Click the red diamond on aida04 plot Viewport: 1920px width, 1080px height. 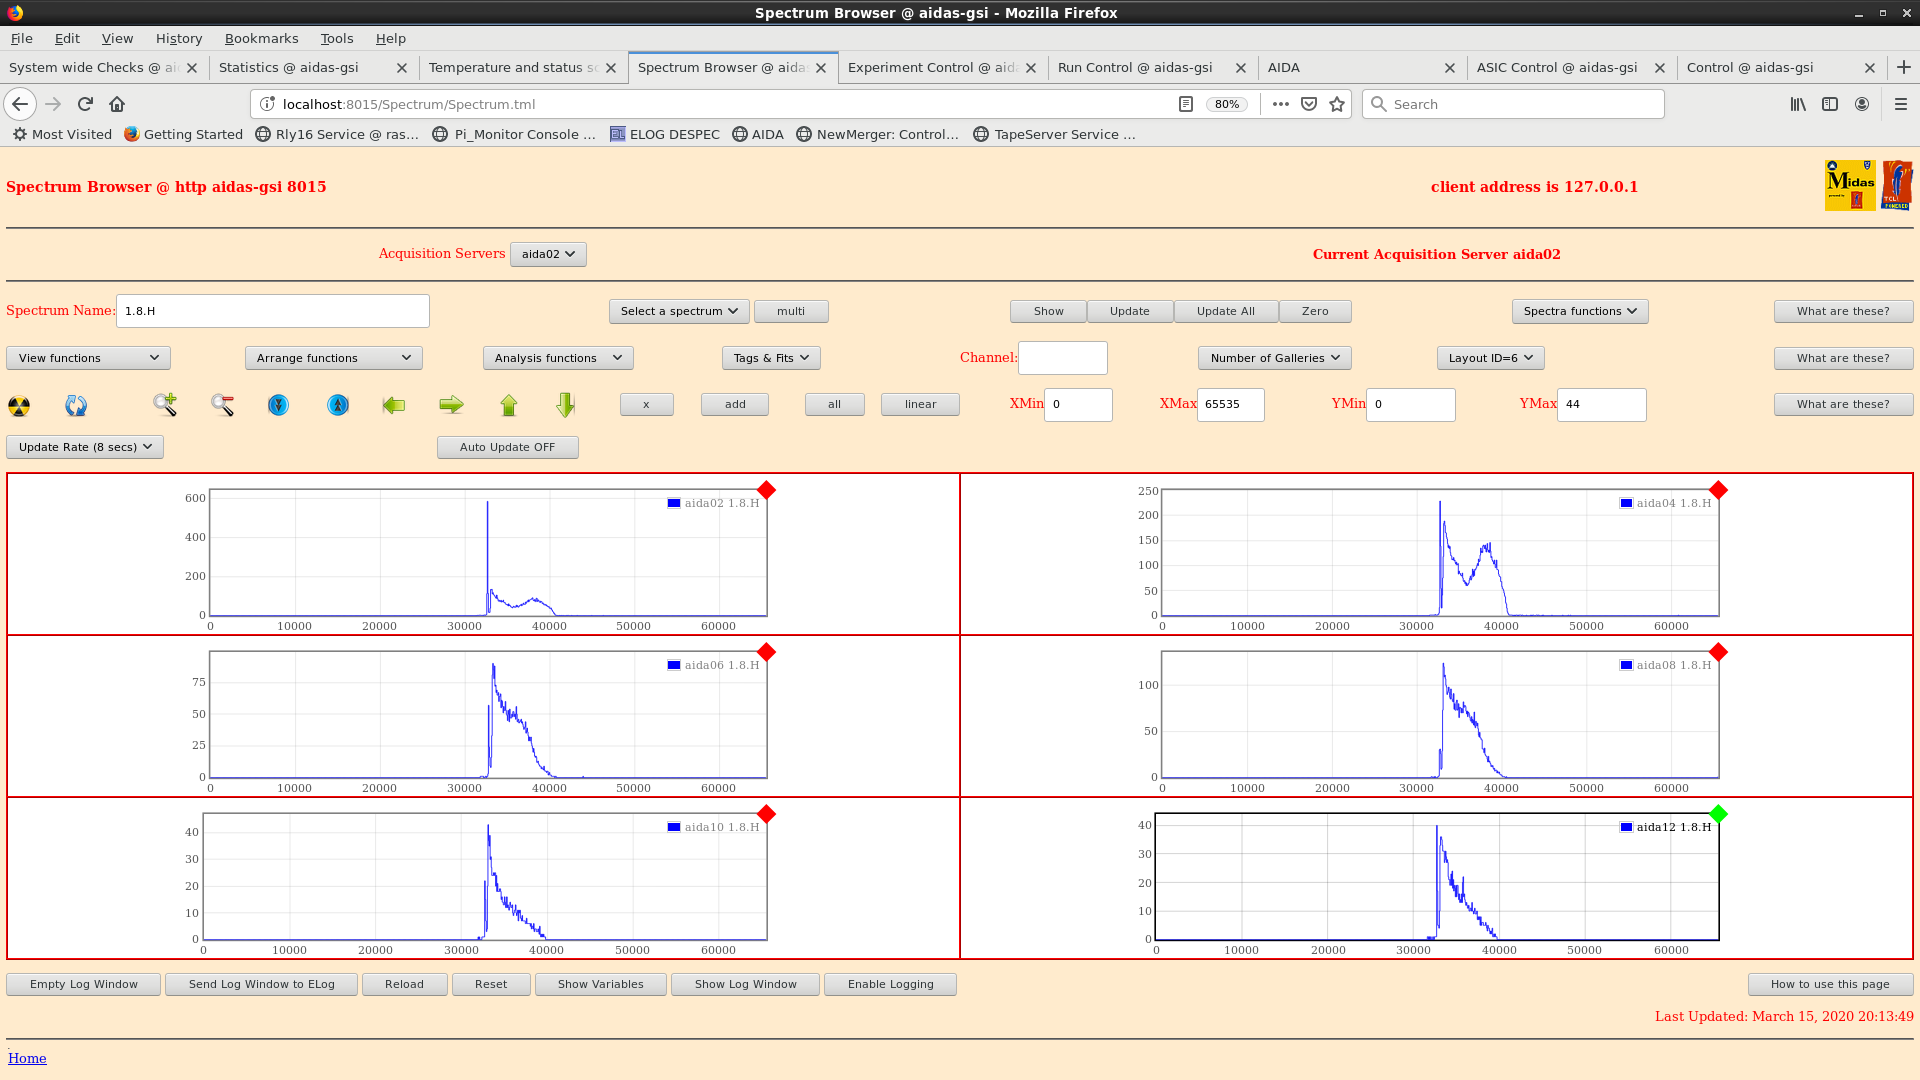[1718, 490]
